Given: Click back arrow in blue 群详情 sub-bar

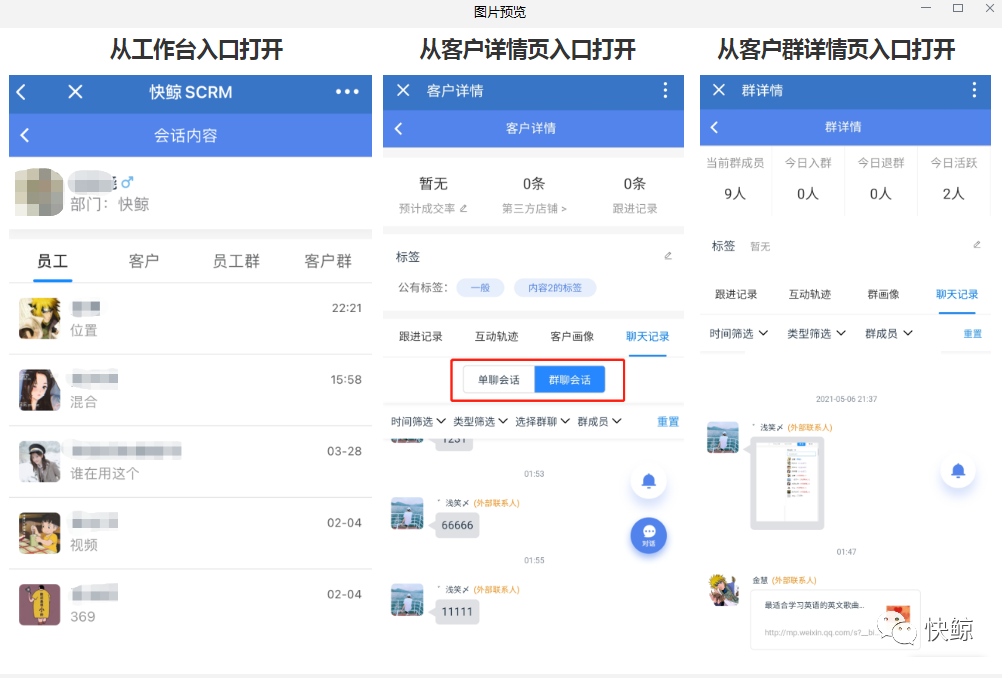Looking at the screenshot, I should (714, 127).
